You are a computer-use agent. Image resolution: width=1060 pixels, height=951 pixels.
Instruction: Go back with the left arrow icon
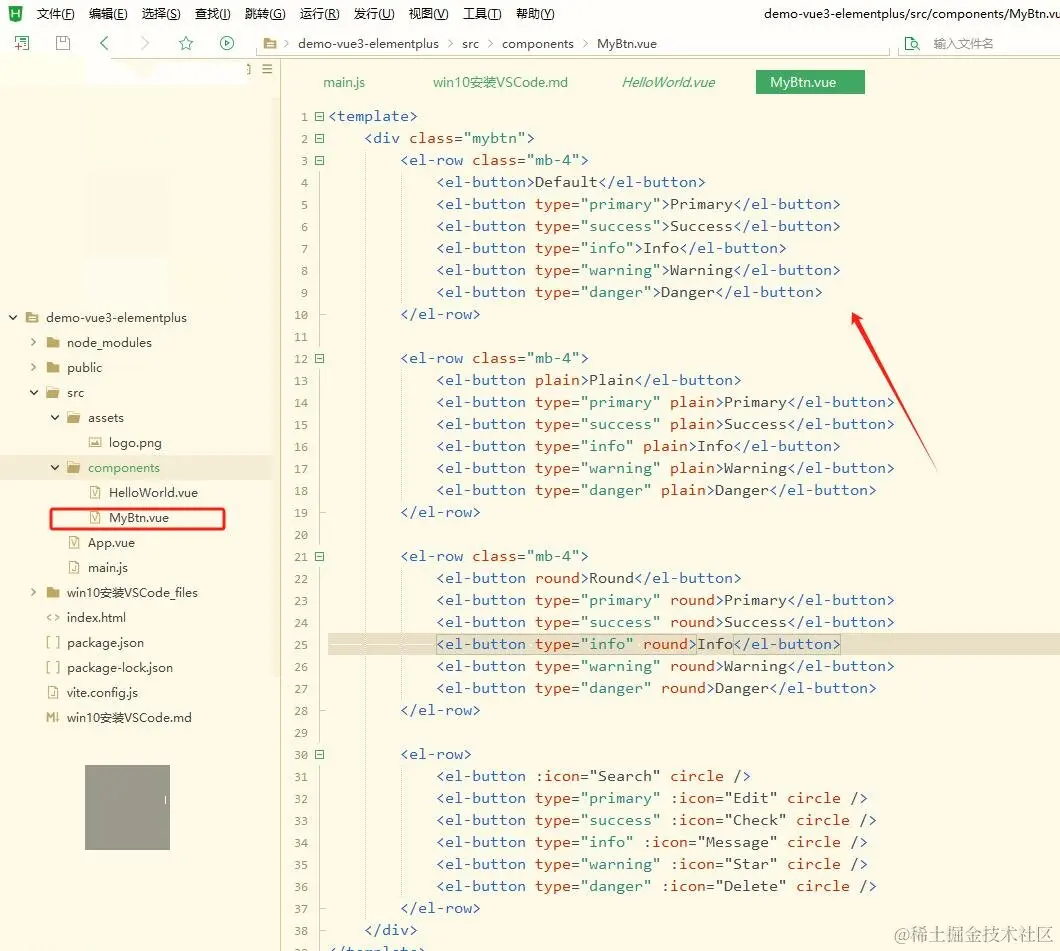click(104, 43)
